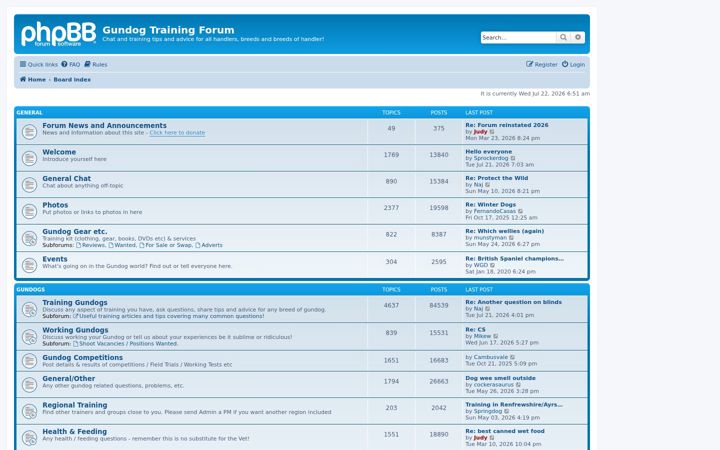720x450 pixels.
Task: Click the Board index breadcrumb
Action: 72,79
